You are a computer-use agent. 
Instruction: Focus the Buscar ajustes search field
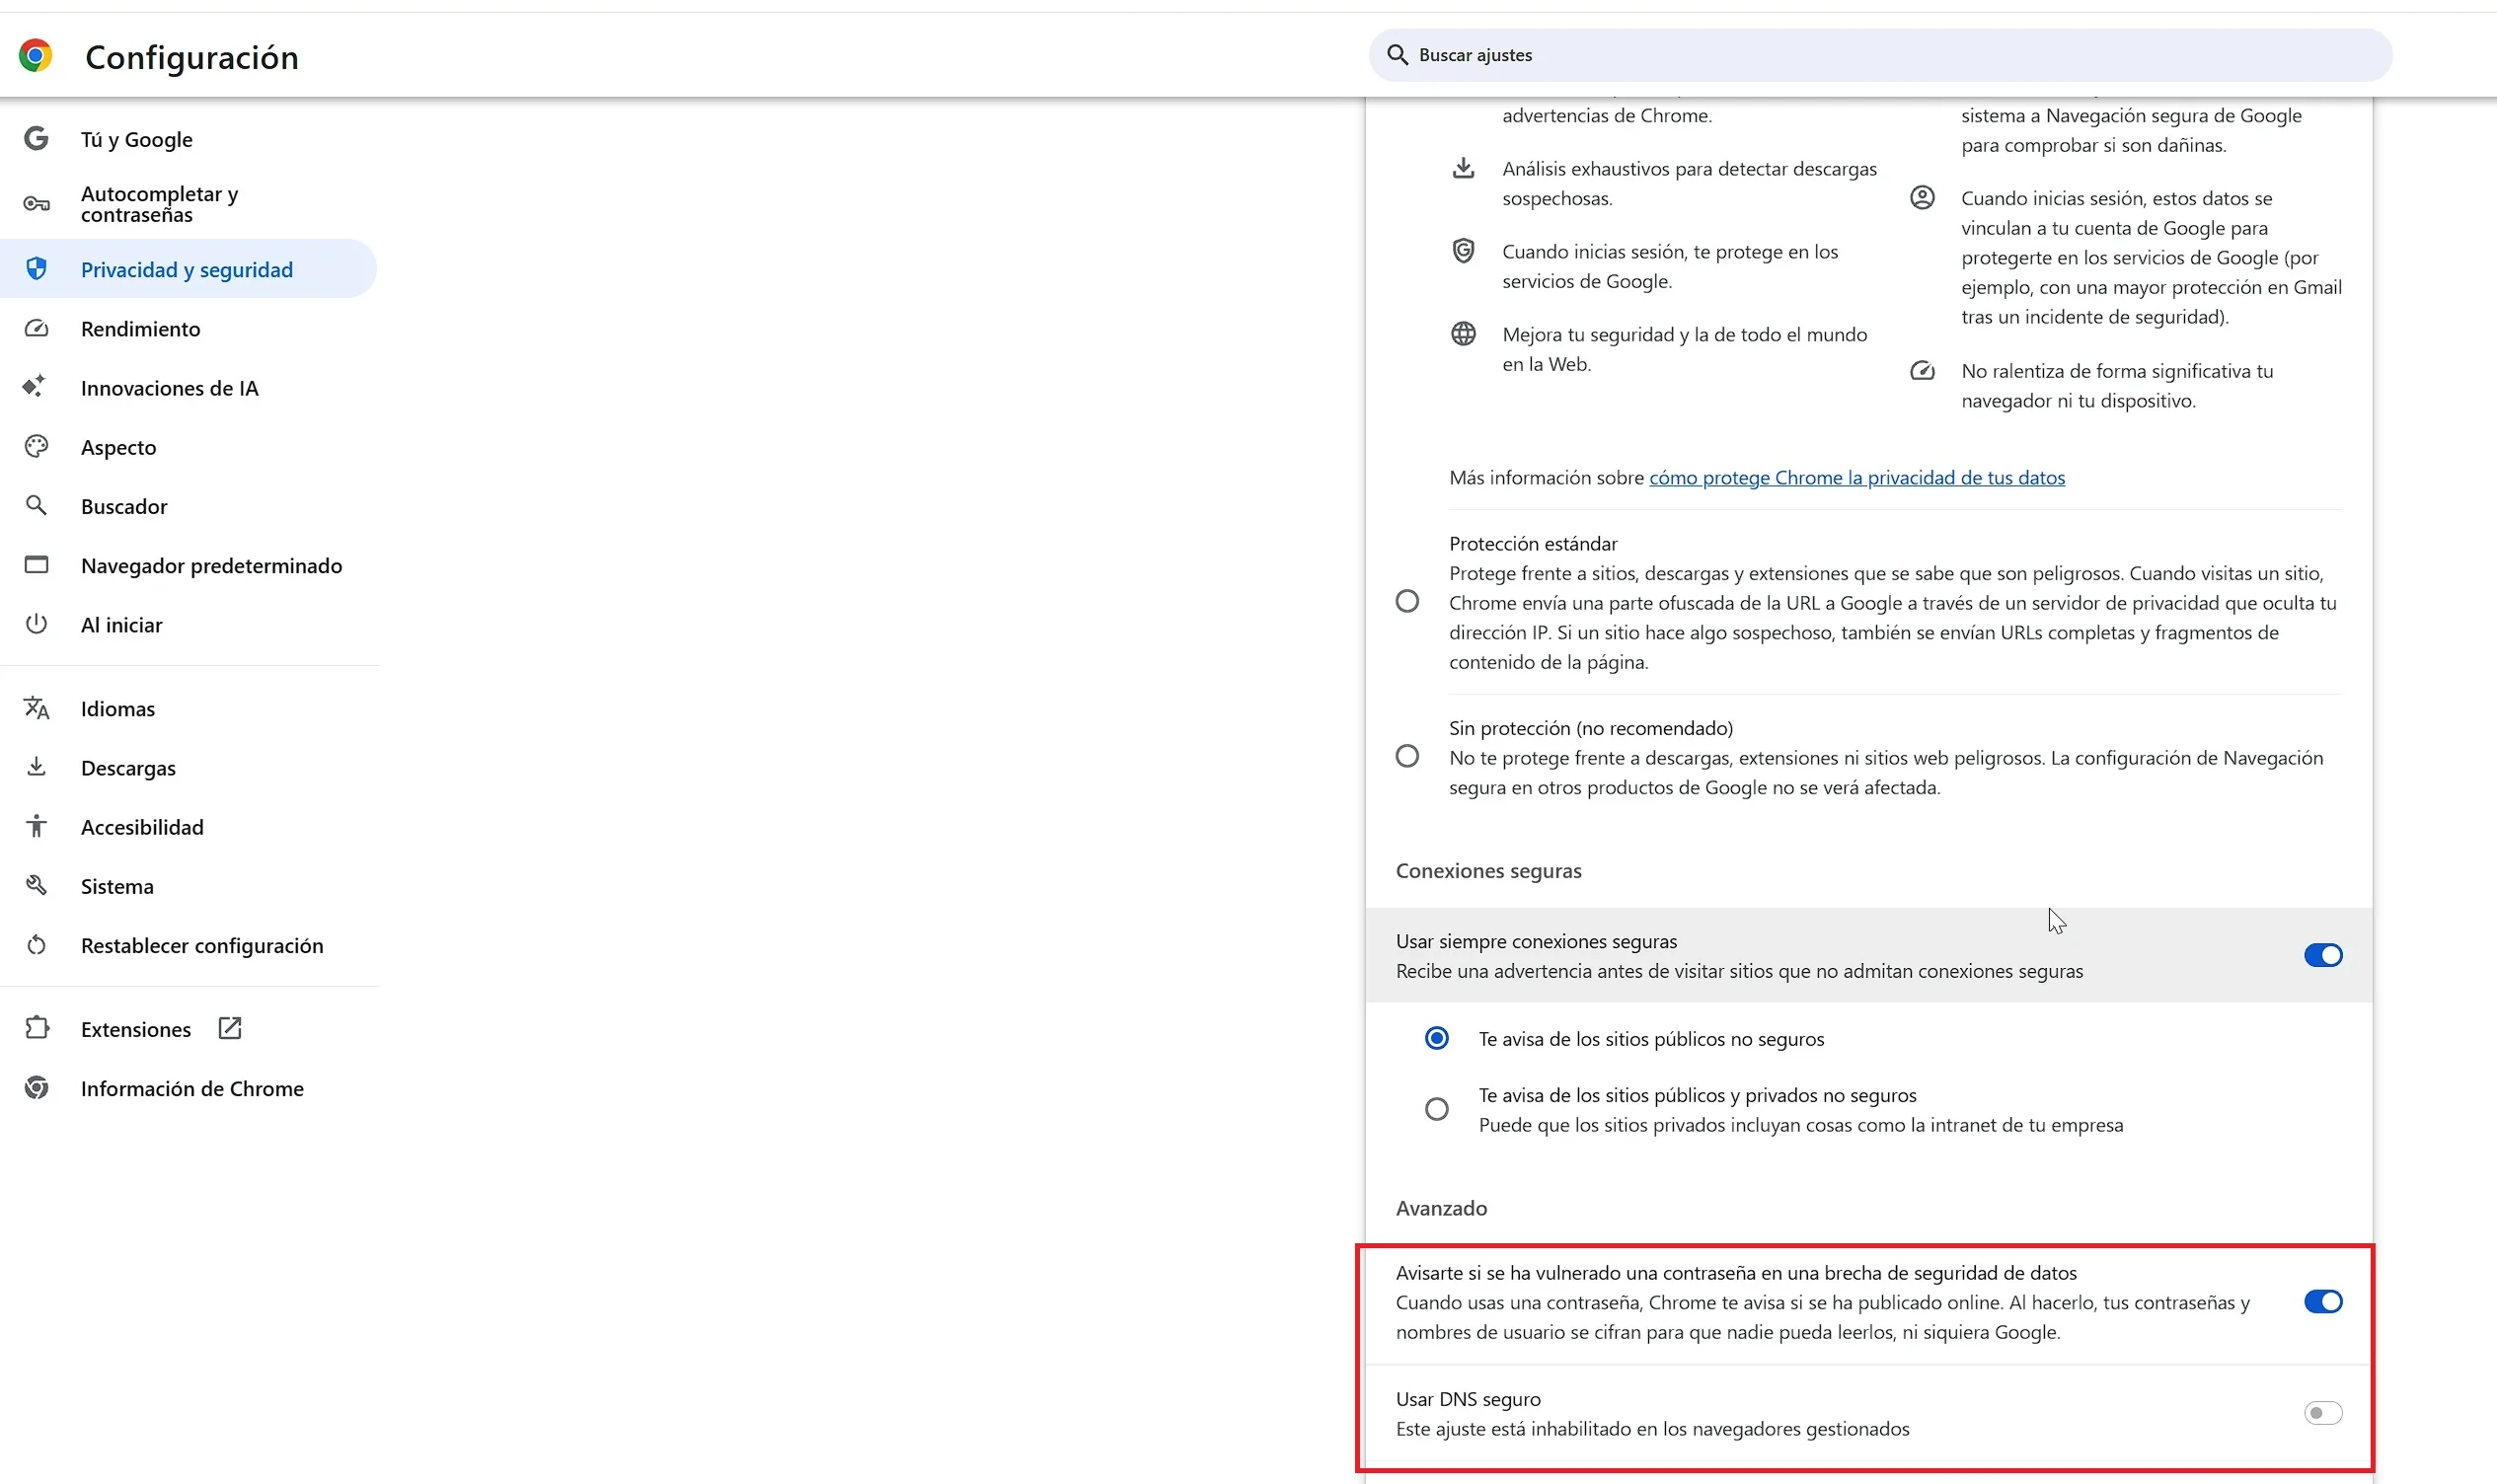(x=1880, y=55)
